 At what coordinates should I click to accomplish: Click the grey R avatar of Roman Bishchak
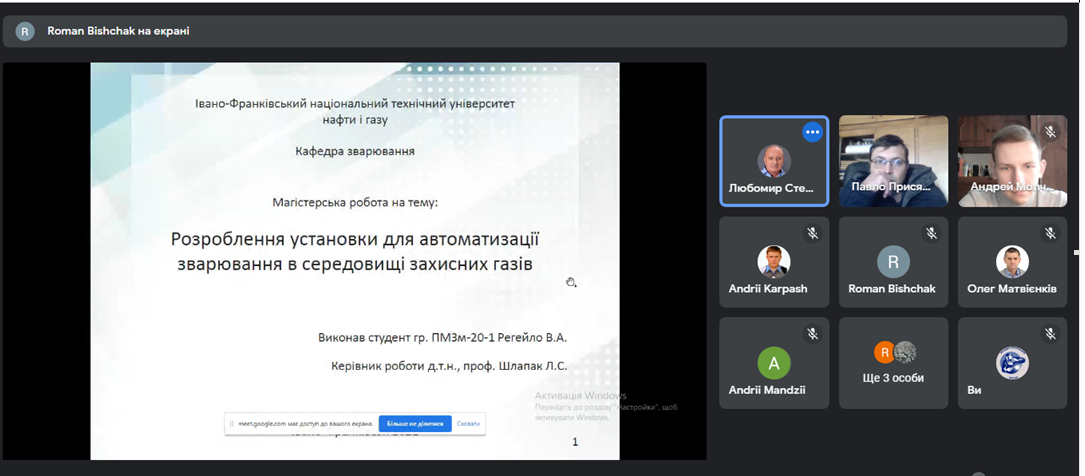point(893,262)
